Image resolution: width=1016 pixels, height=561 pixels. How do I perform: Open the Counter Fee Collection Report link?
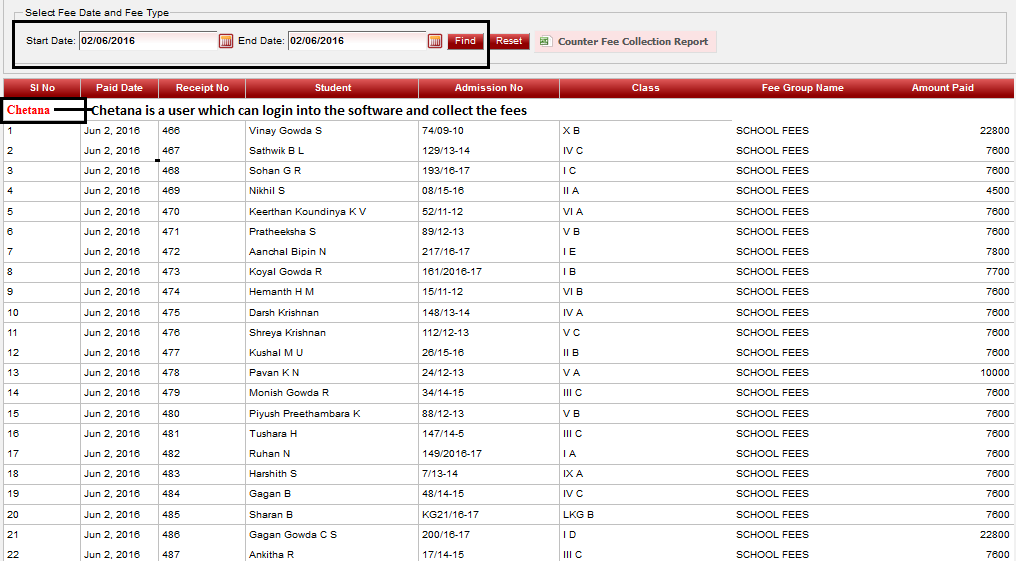[632, 42]
